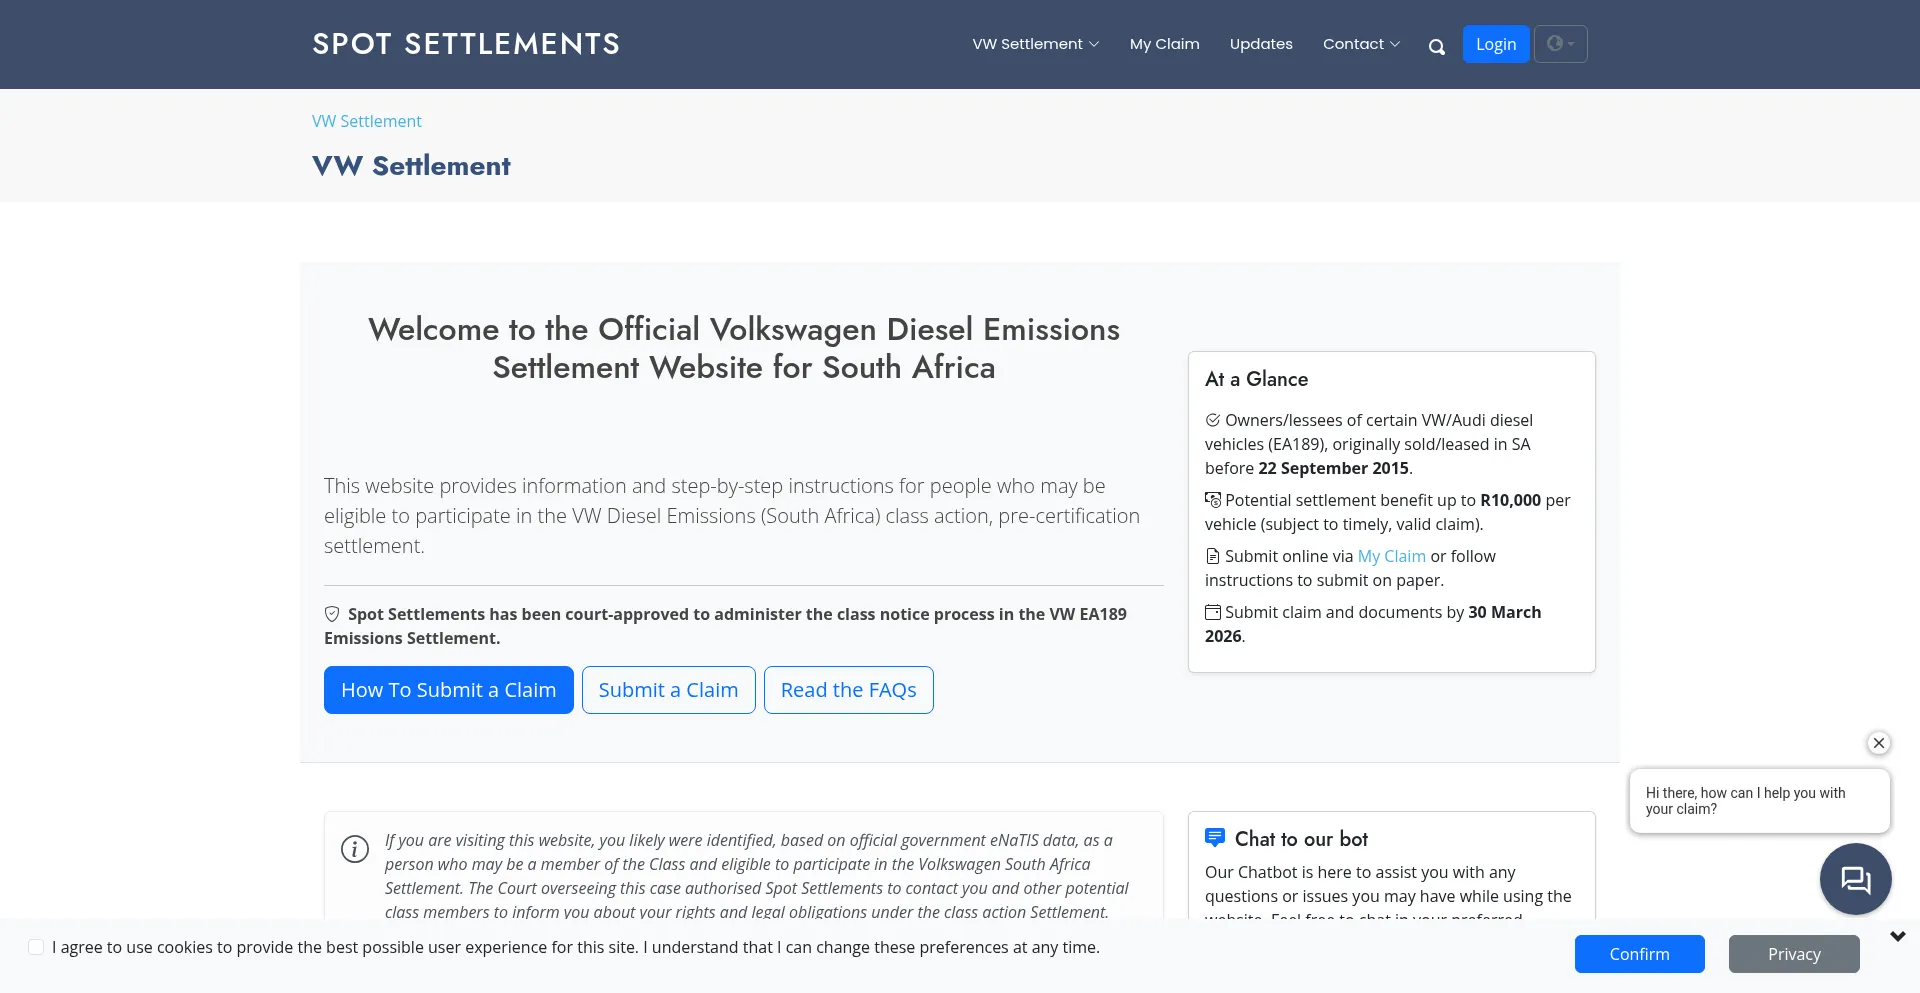This screenshot has width=1920, height=993.
Task: Expand the VW Settlement nav dropdown
Action: pos(1035,44)
